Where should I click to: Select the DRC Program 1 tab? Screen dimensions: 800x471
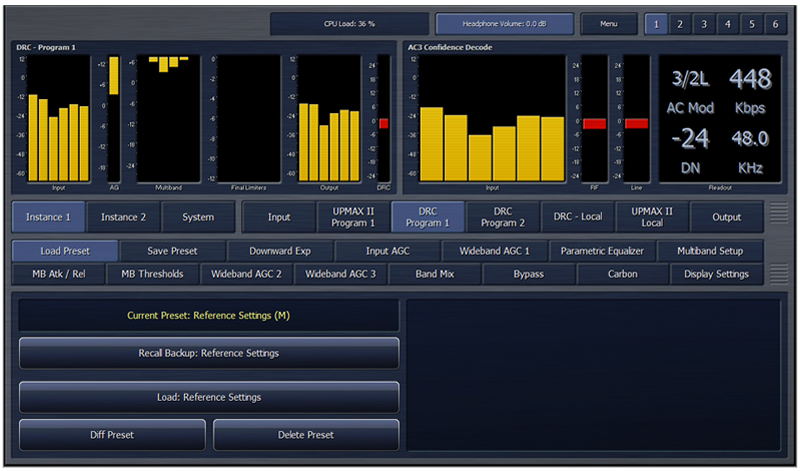pyautogui.click(x=428, y=217)
